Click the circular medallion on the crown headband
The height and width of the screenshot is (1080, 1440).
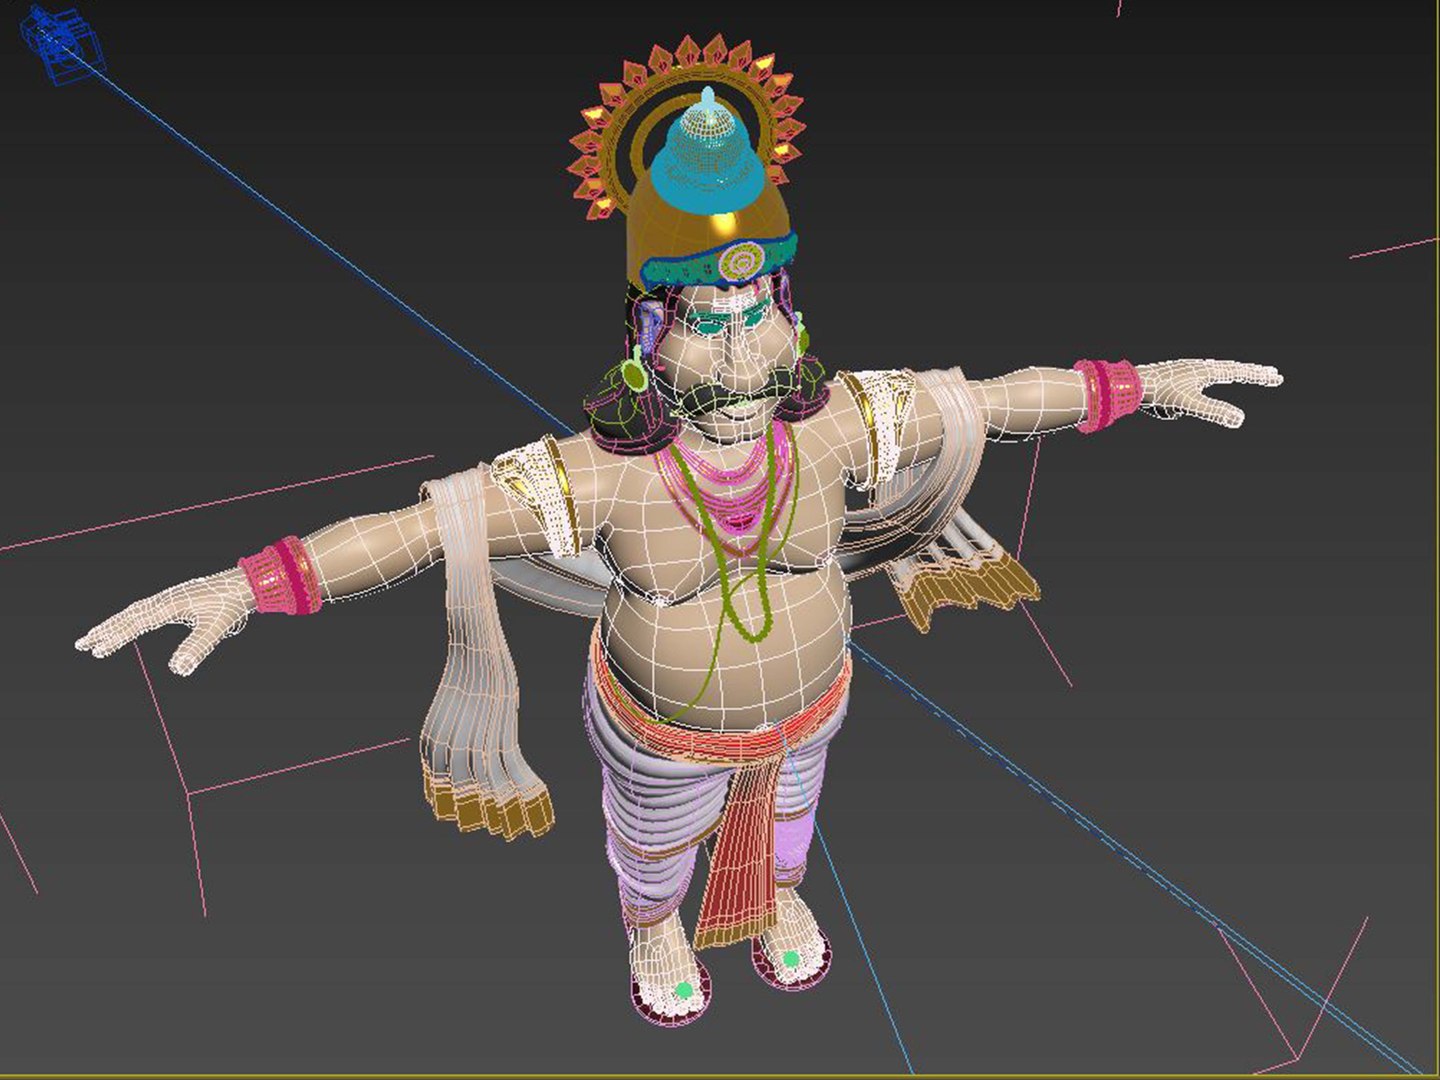click(x=741, y=262)
